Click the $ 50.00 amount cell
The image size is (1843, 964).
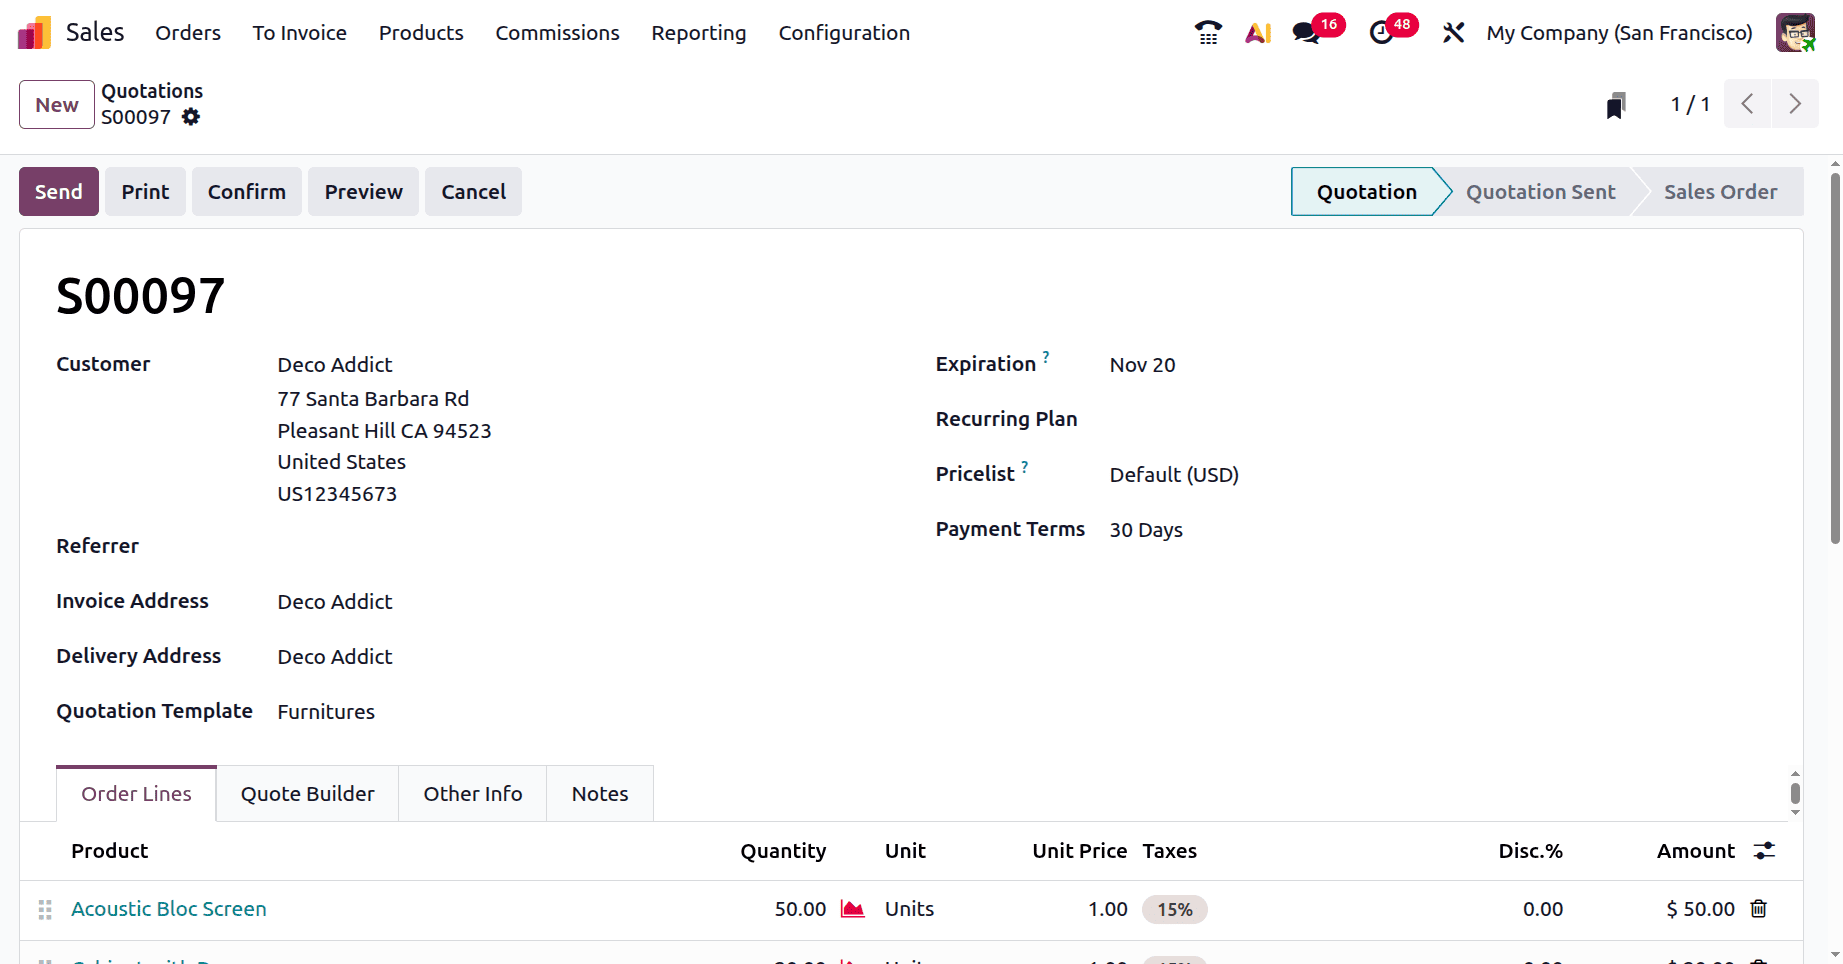click(1701, 909)
